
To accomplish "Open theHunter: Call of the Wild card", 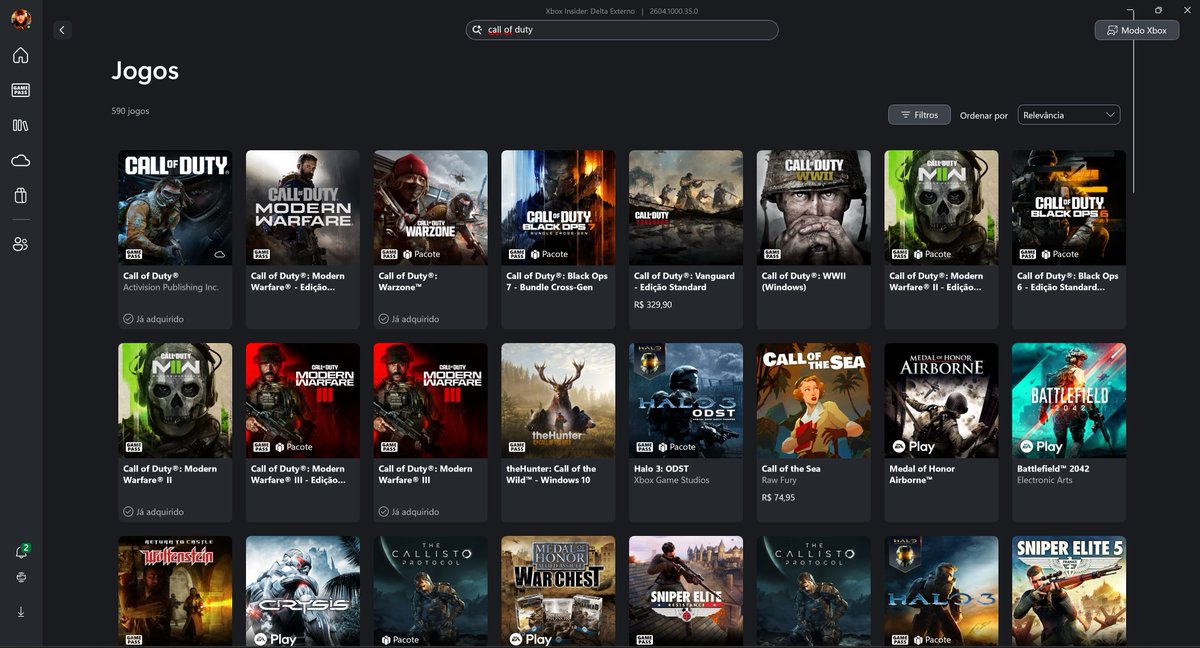I will click(x=558, y=433).
